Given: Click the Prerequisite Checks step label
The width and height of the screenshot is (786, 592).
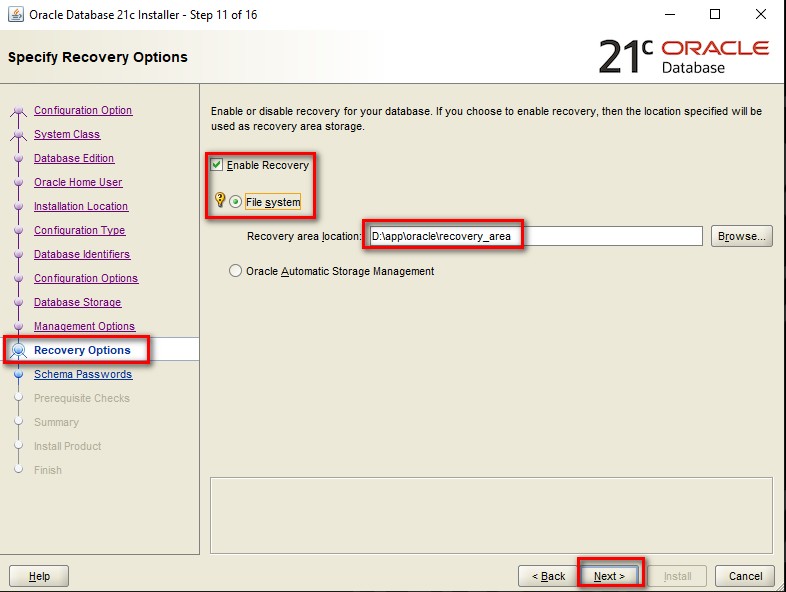Looking at the screenshot, I should (x=82, y=399).
